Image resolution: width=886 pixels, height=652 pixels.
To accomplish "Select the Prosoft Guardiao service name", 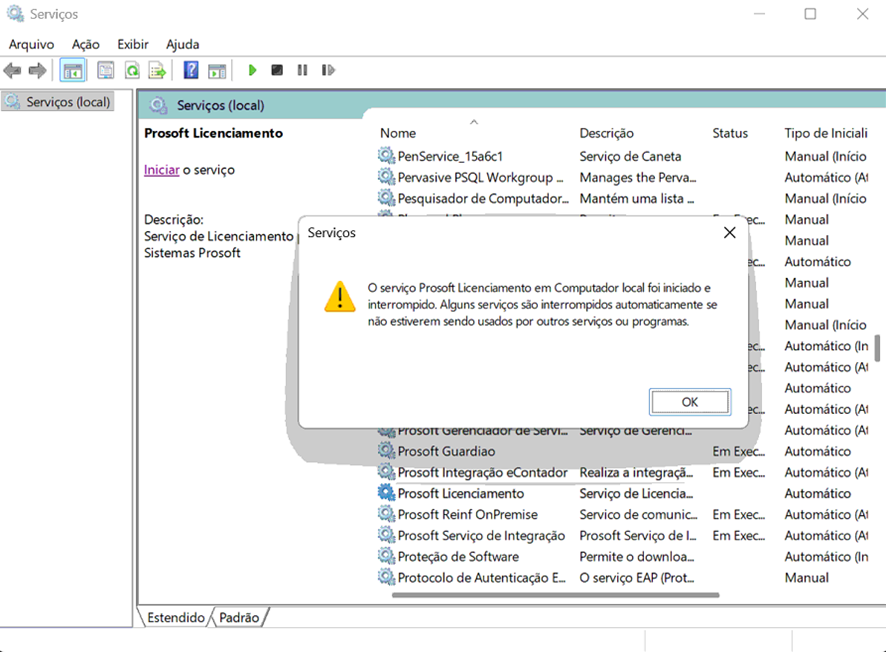I will tap(446, 451).
